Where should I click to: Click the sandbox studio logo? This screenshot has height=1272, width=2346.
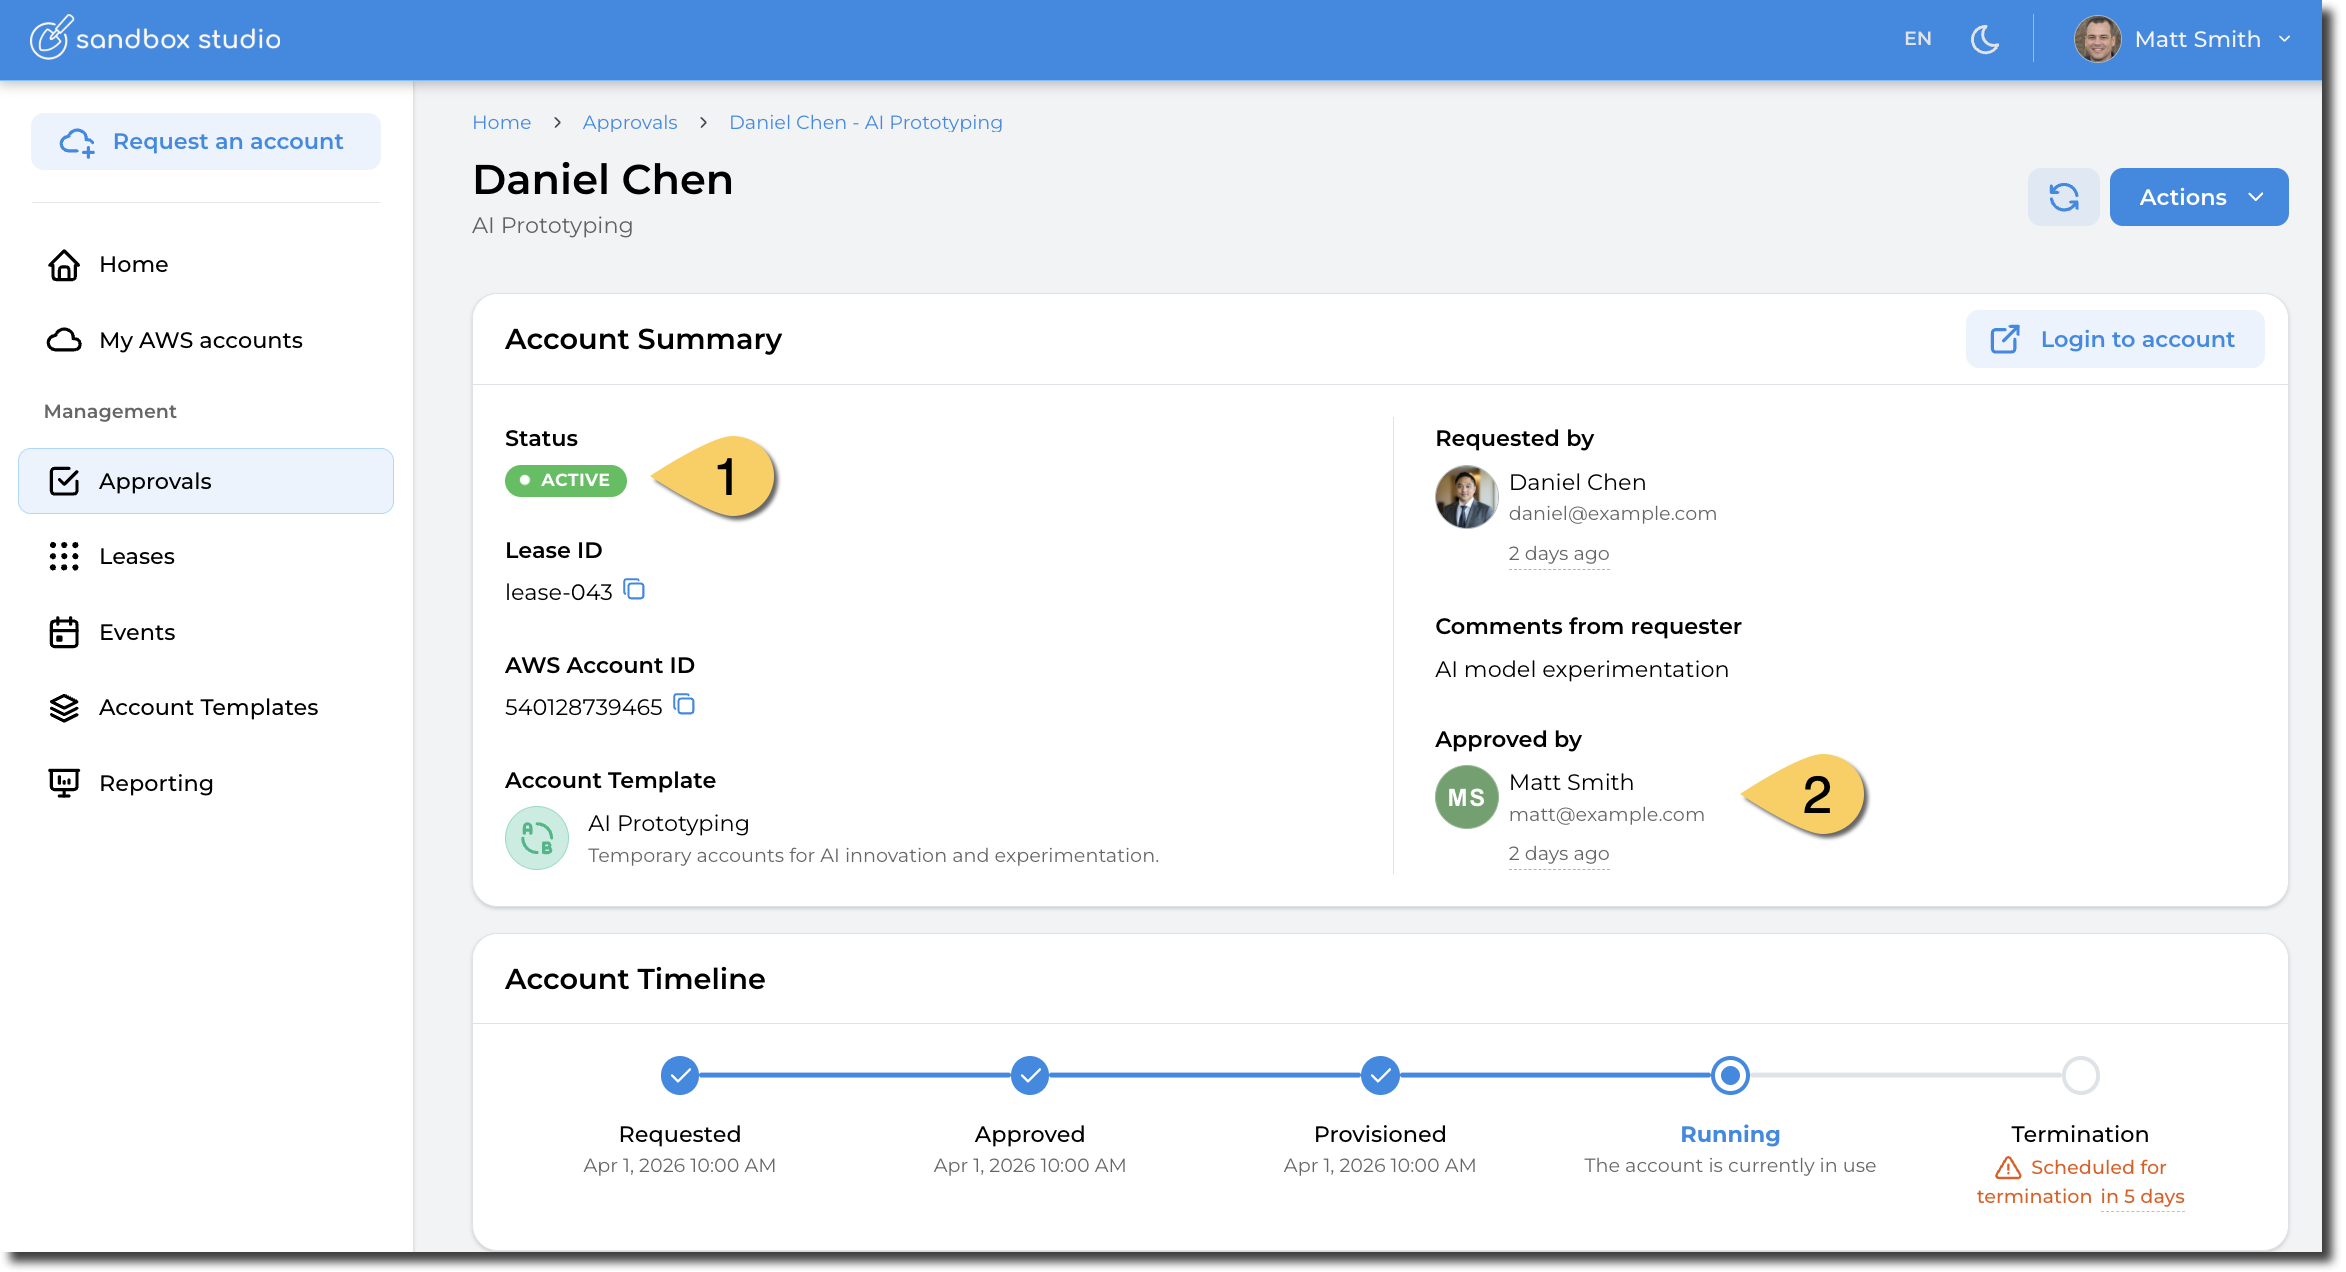(x=155, y=39)
